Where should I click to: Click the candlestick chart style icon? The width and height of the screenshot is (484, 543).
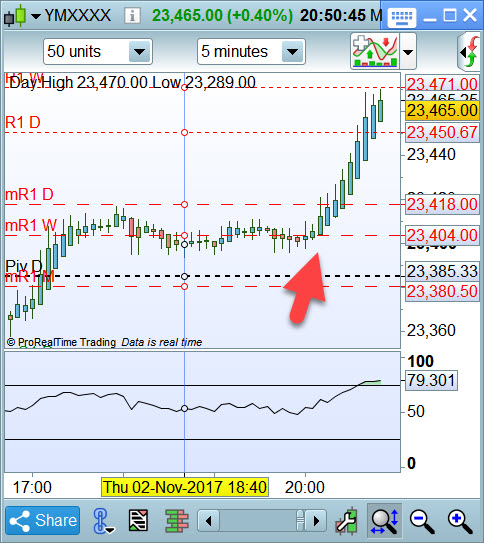pyautogui.click(x=16, y=16)
